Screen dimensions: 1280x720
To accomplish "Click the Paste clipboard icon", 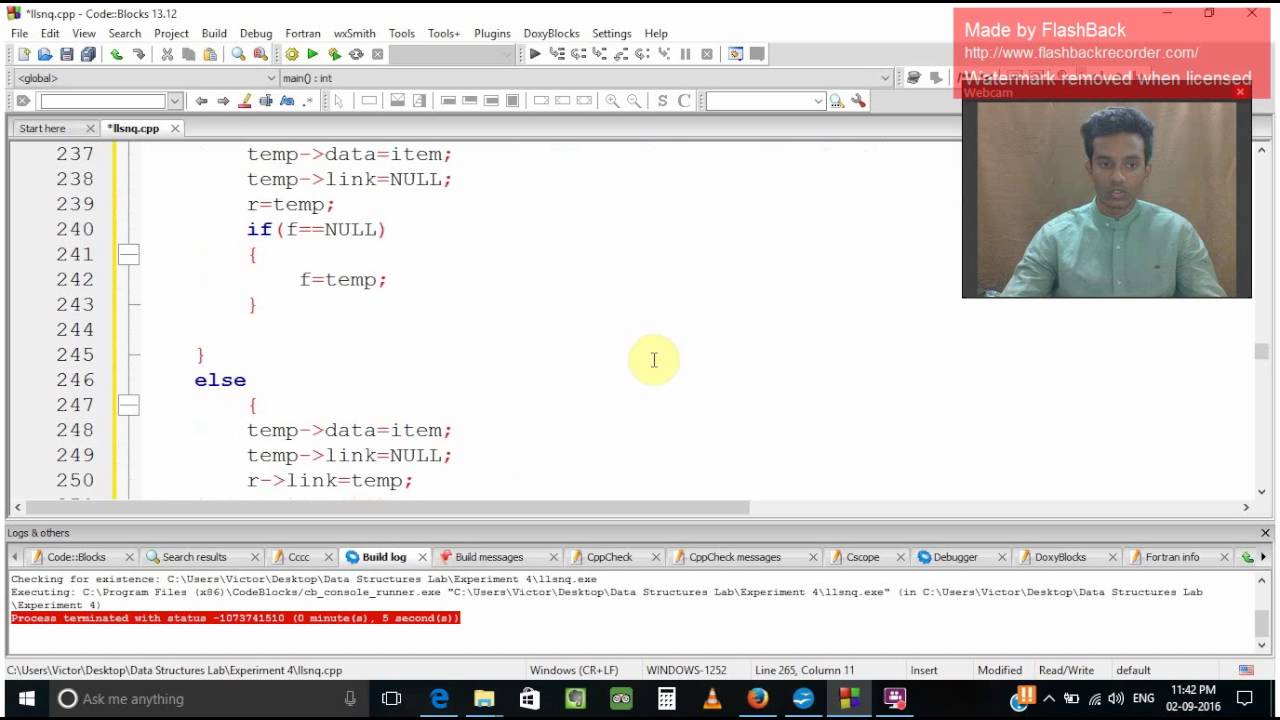I will tap(209, 54).
